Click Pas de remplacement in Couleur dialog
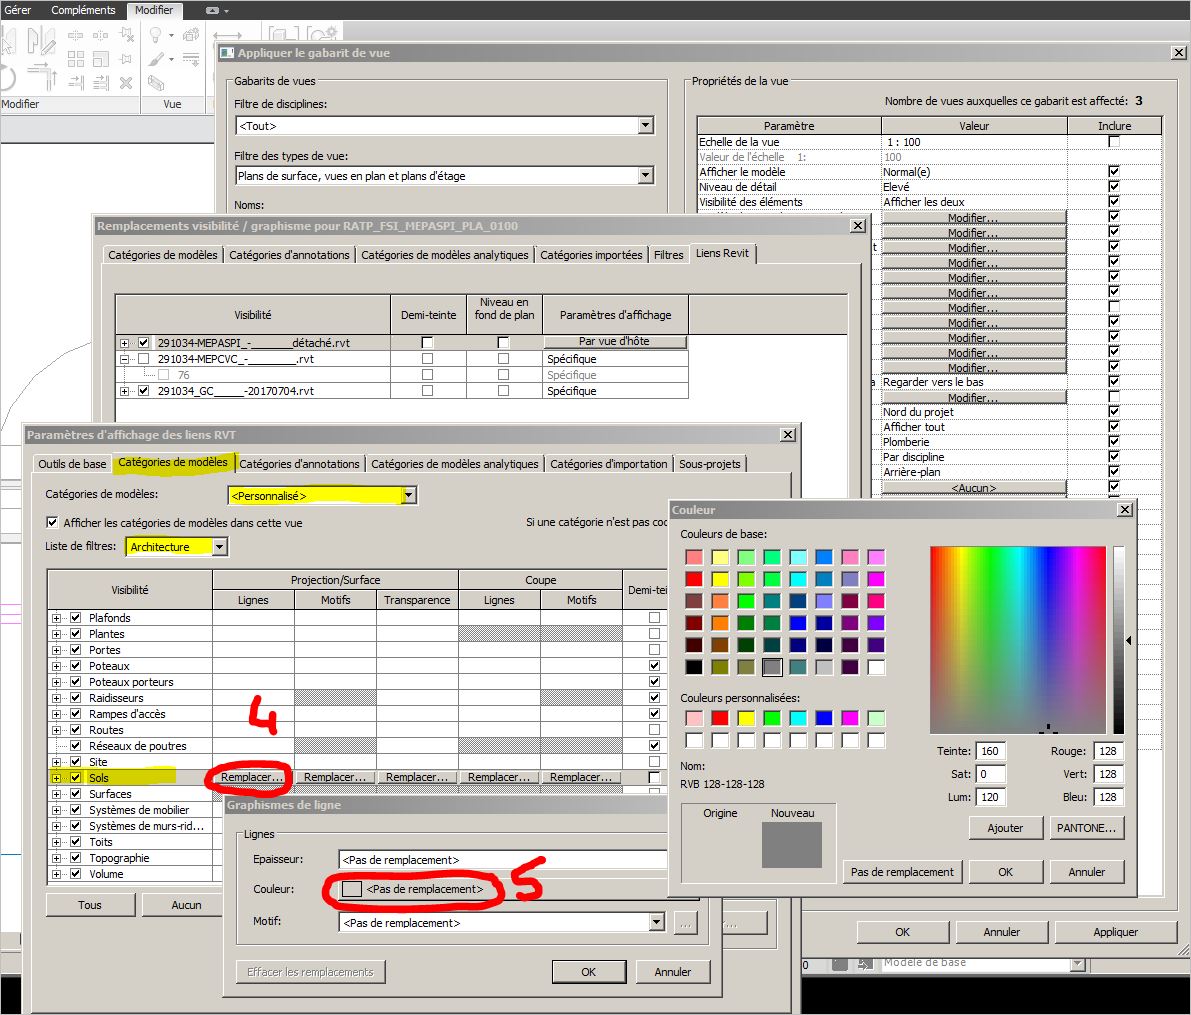Screen dimensions: 1191x1015 point(901,872)
